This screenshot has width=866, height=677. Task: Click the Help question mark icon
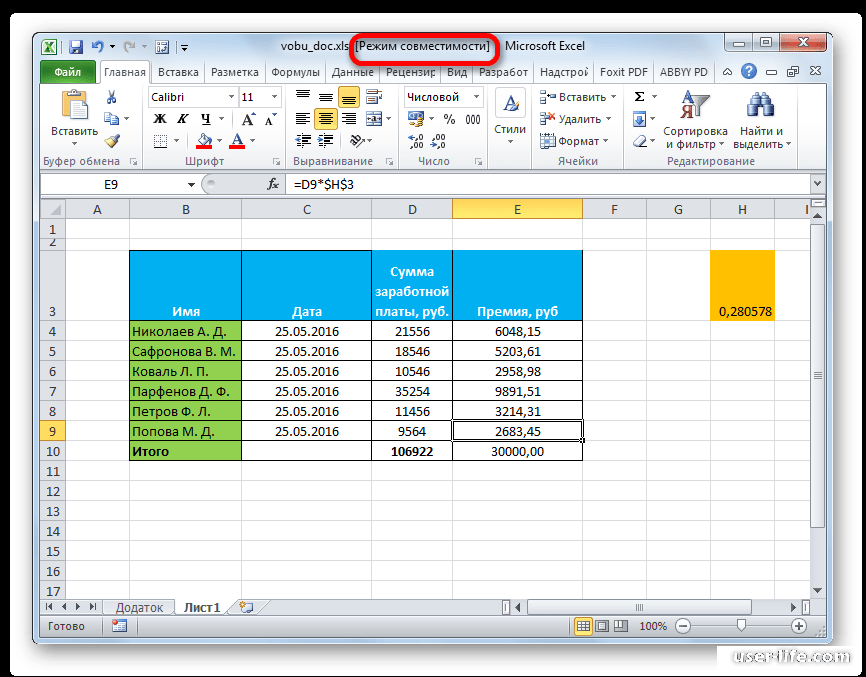coord(749,71)
